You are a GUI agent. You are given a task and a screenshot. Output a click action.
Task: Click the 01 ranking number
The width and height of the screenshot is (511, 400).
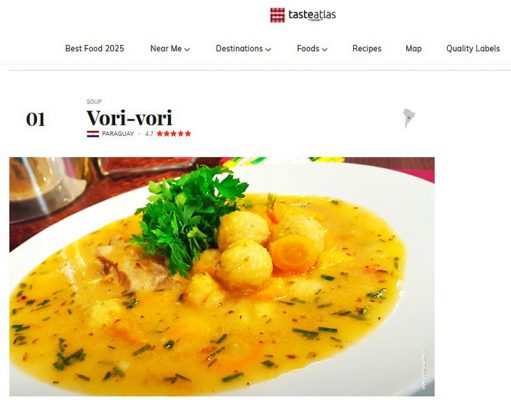pos(35,119)
